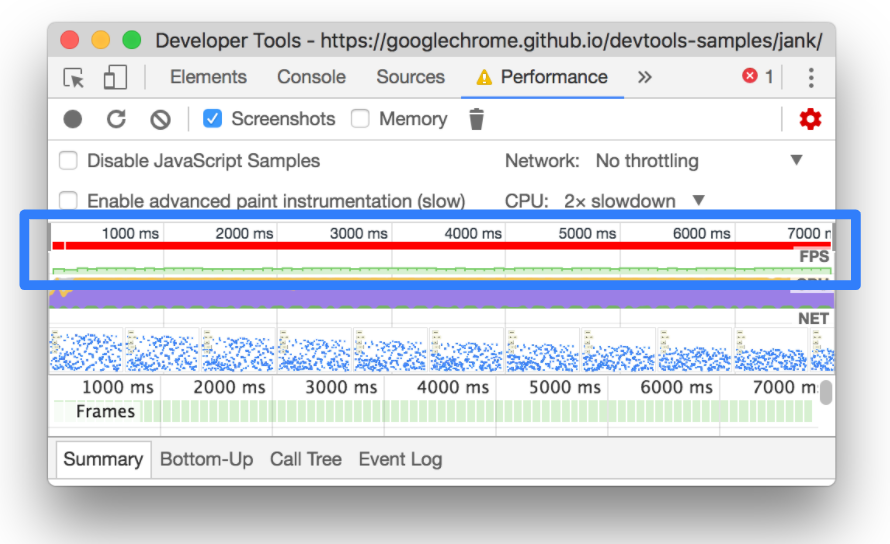Open capture settings via red gear
890x544 pixels.
point(810,119)
